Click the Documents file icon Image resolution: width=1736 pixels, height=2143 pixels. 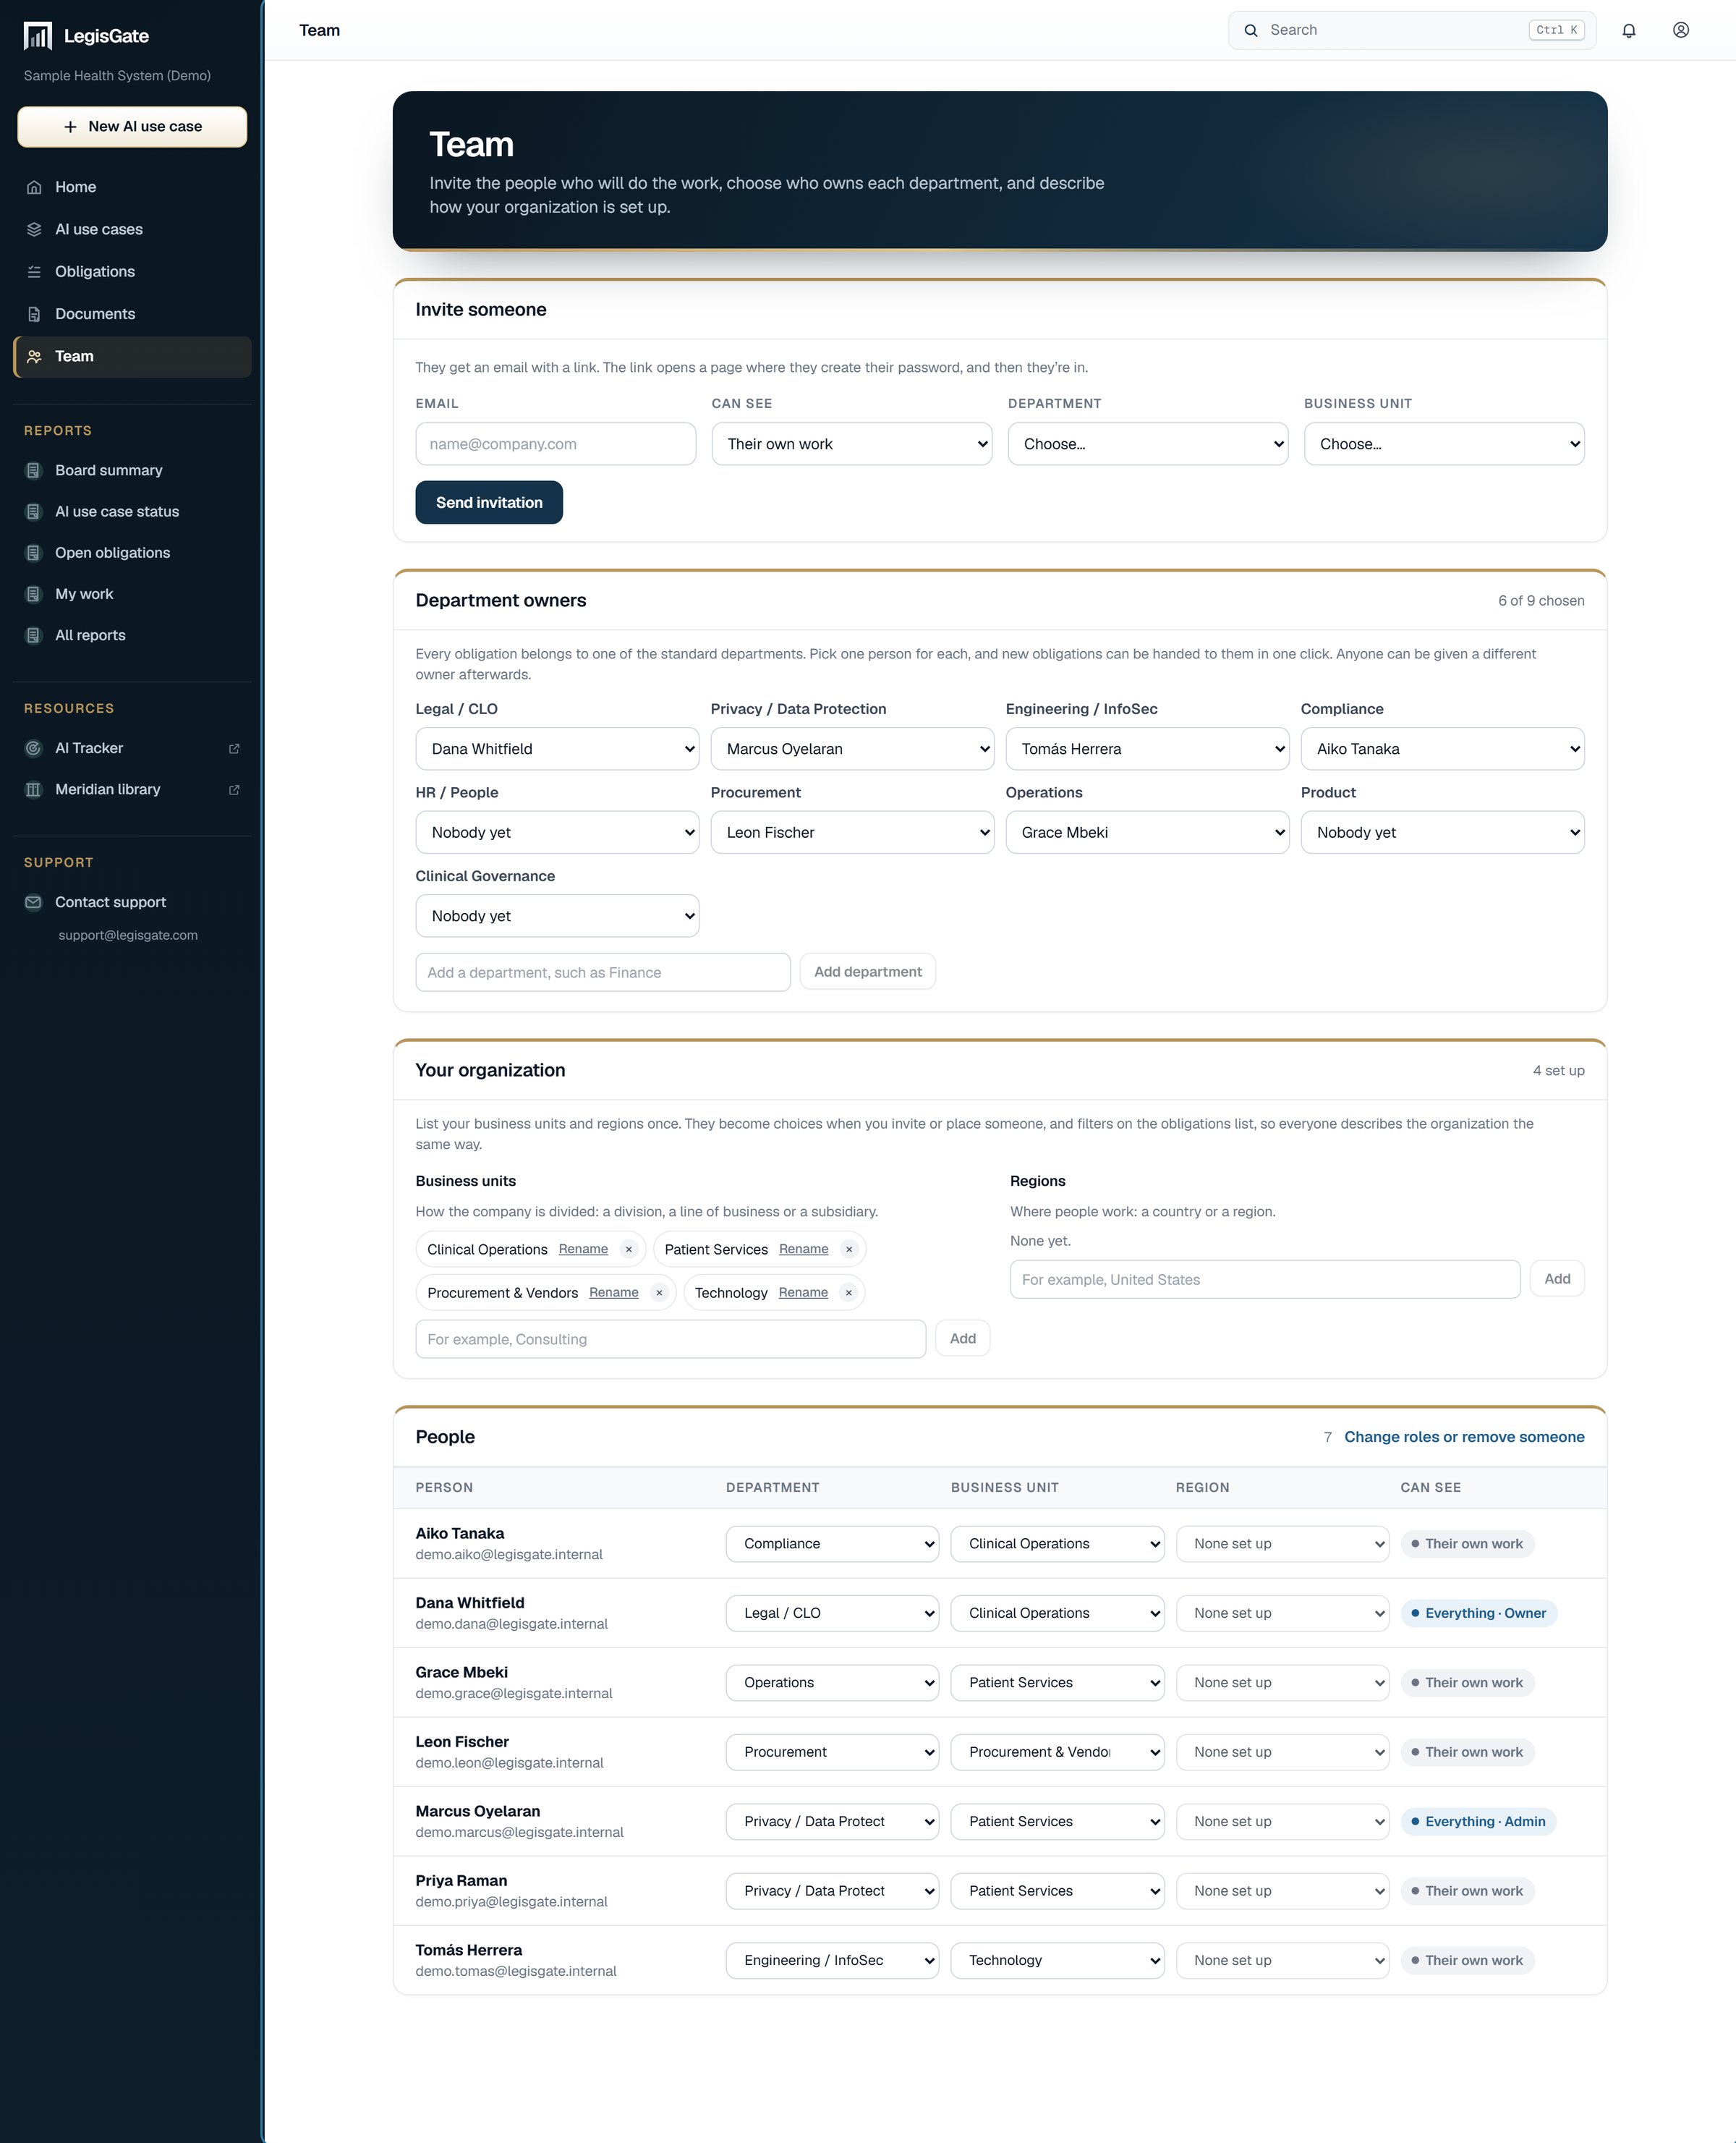(x=34, y=314)
